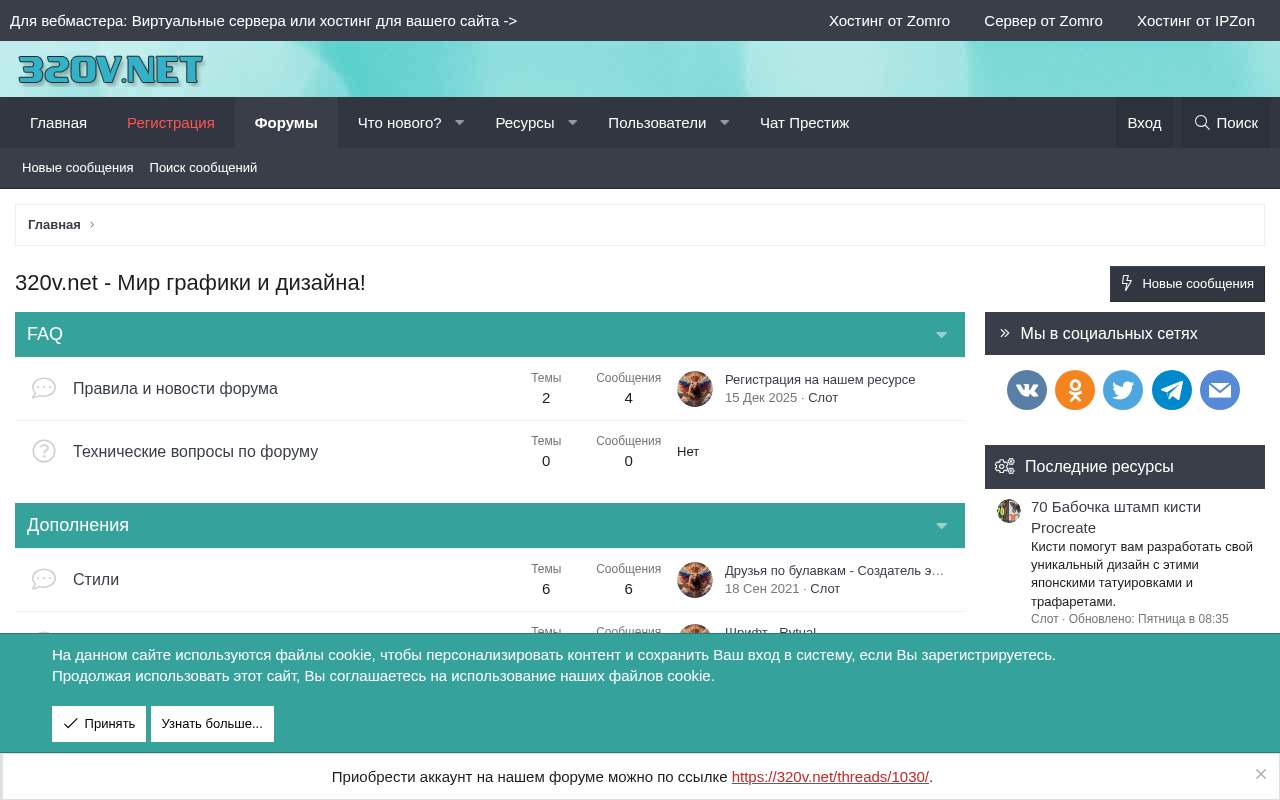Screen dimensions: 1280x800
Task: Click the avatar next to Регистрация на нашем ресурсе
Action: [695, 389]
